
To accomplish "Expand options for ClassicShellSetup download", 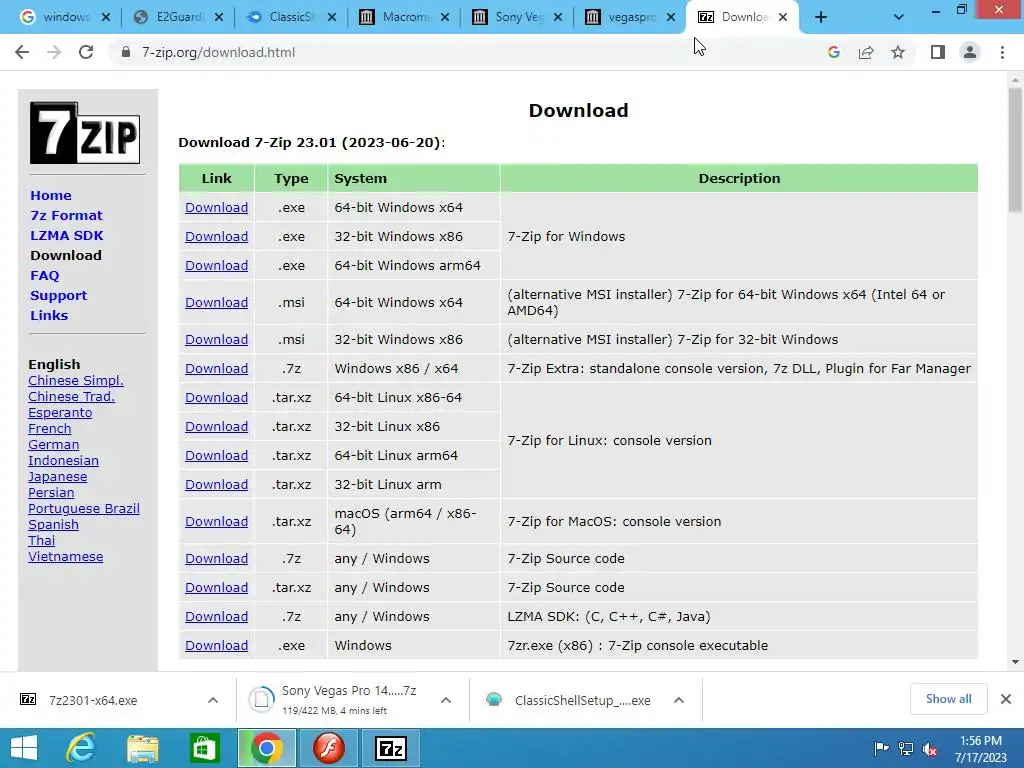I will (x=679, y=700).
